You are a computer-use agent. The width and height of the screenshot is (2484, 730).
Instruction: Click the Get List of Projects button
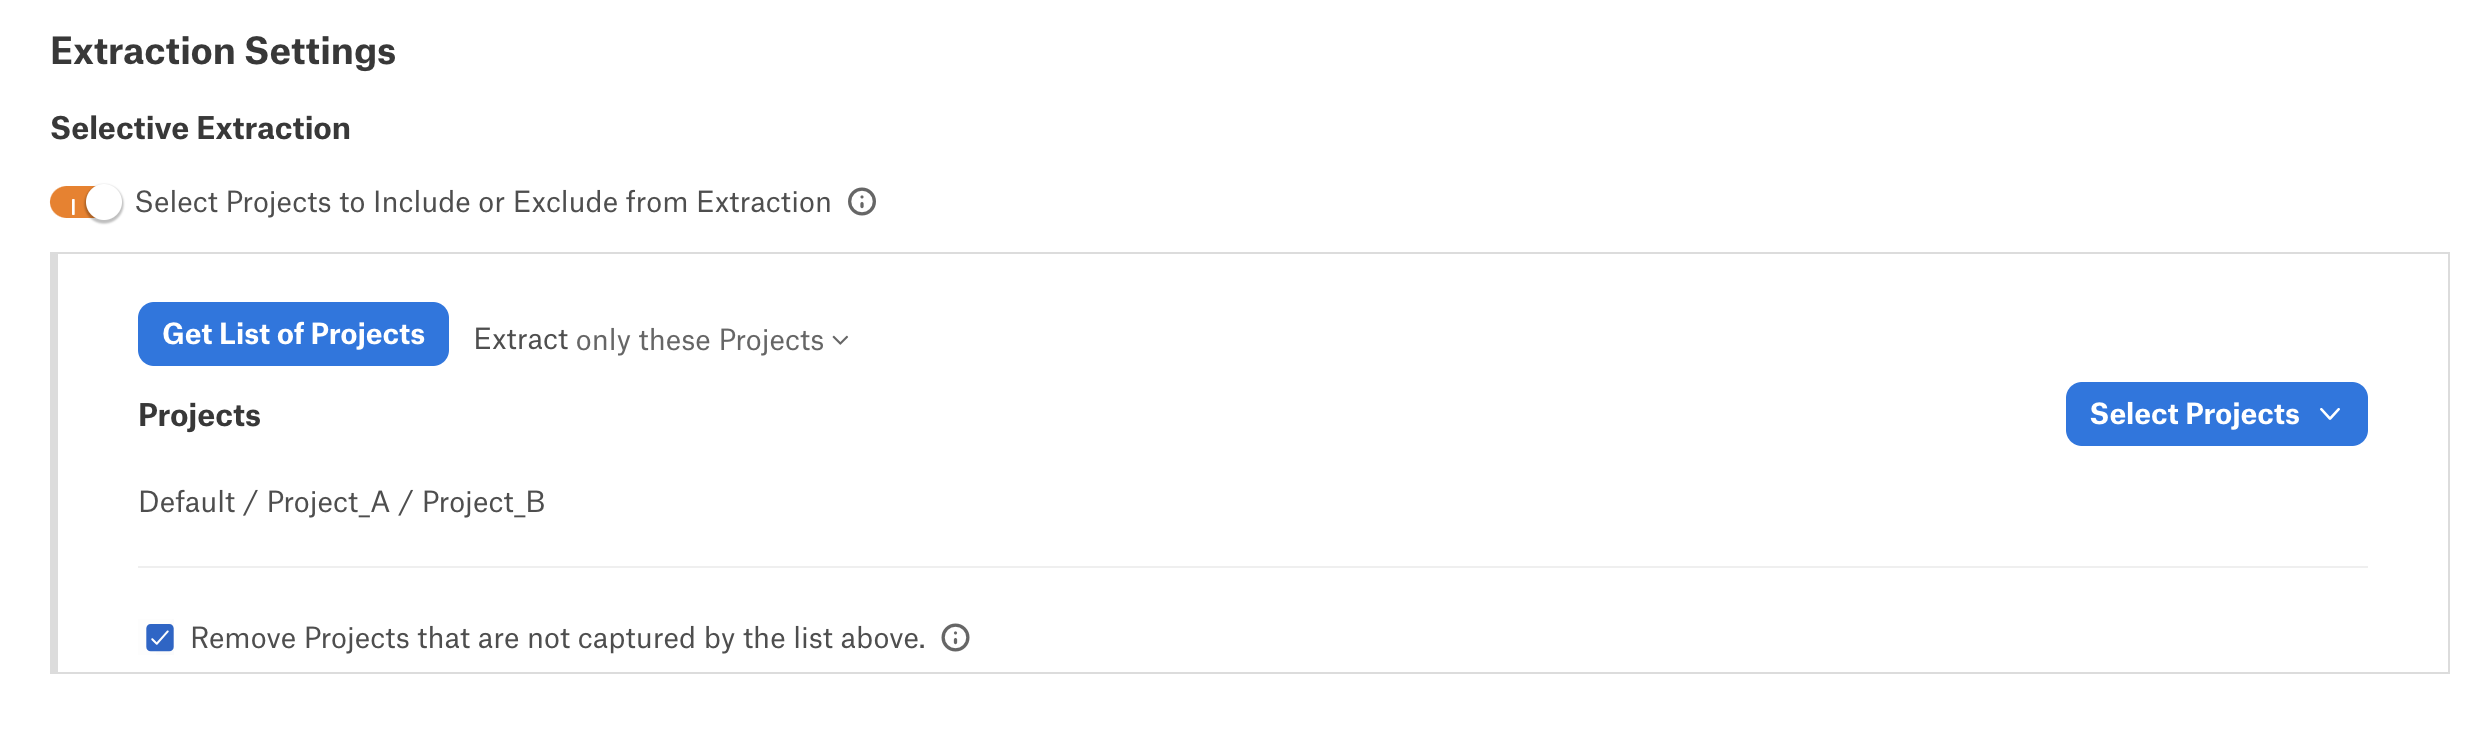tap(293, 334)
